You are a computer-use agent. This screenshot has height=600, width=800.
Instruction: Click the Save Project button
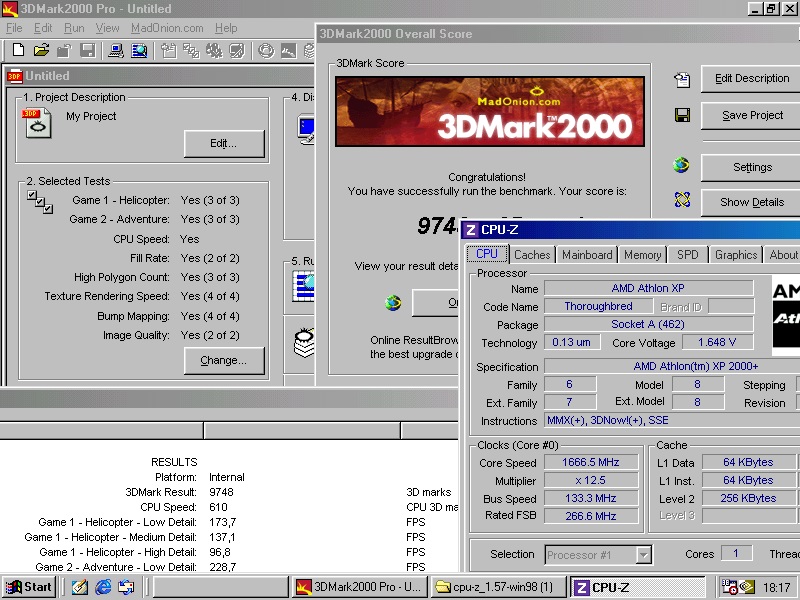[x=751, y=116]
